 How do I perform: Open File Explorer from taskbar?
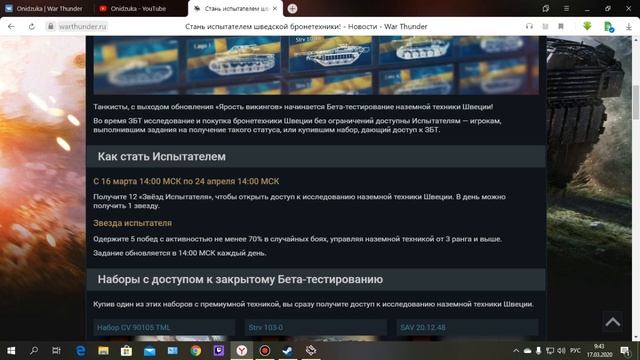(103, 351)
